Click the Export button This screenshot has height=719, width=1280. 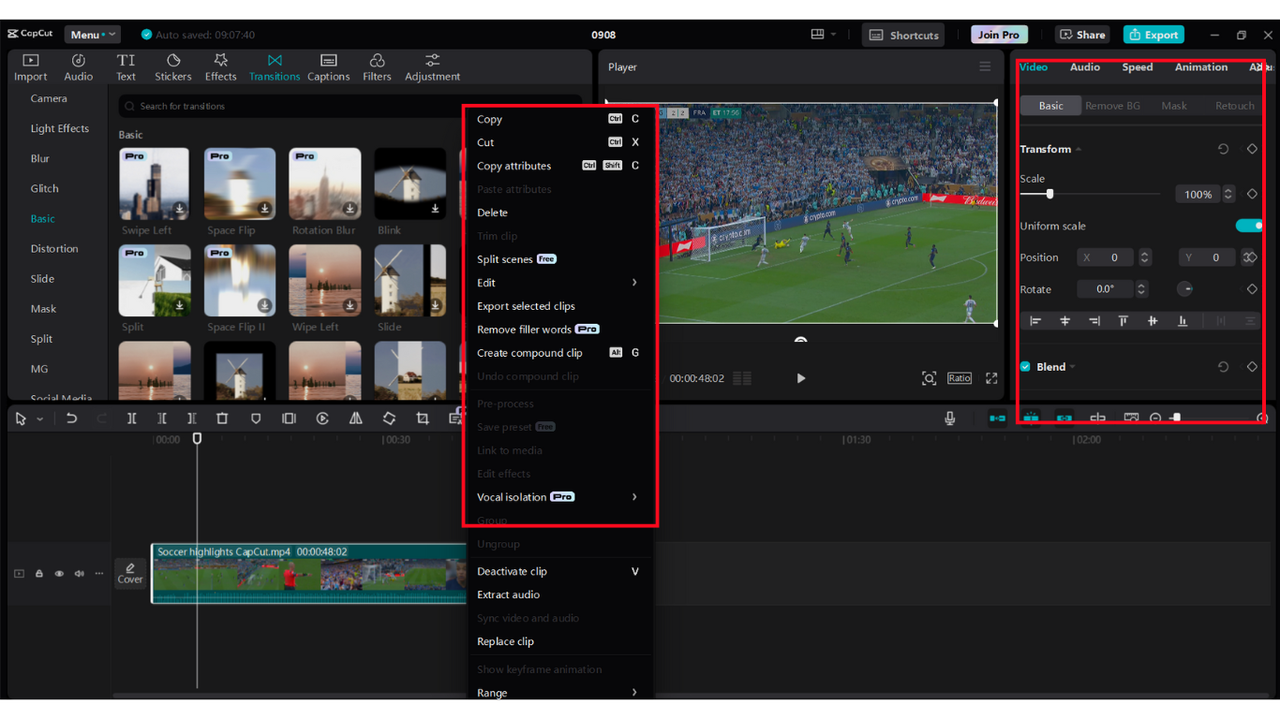point(1153,34)
